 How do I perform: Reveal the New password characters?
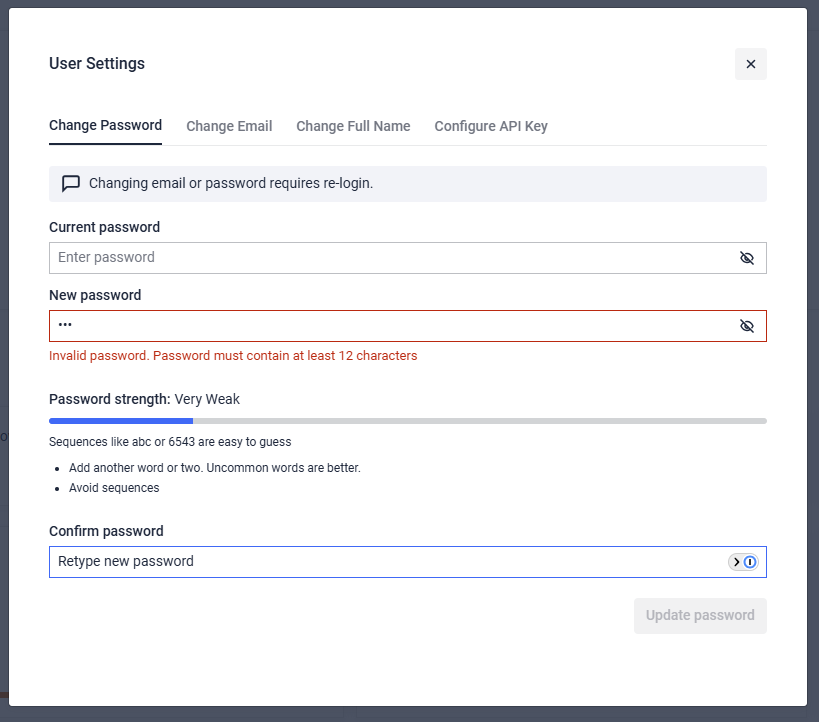click(746, 326)
